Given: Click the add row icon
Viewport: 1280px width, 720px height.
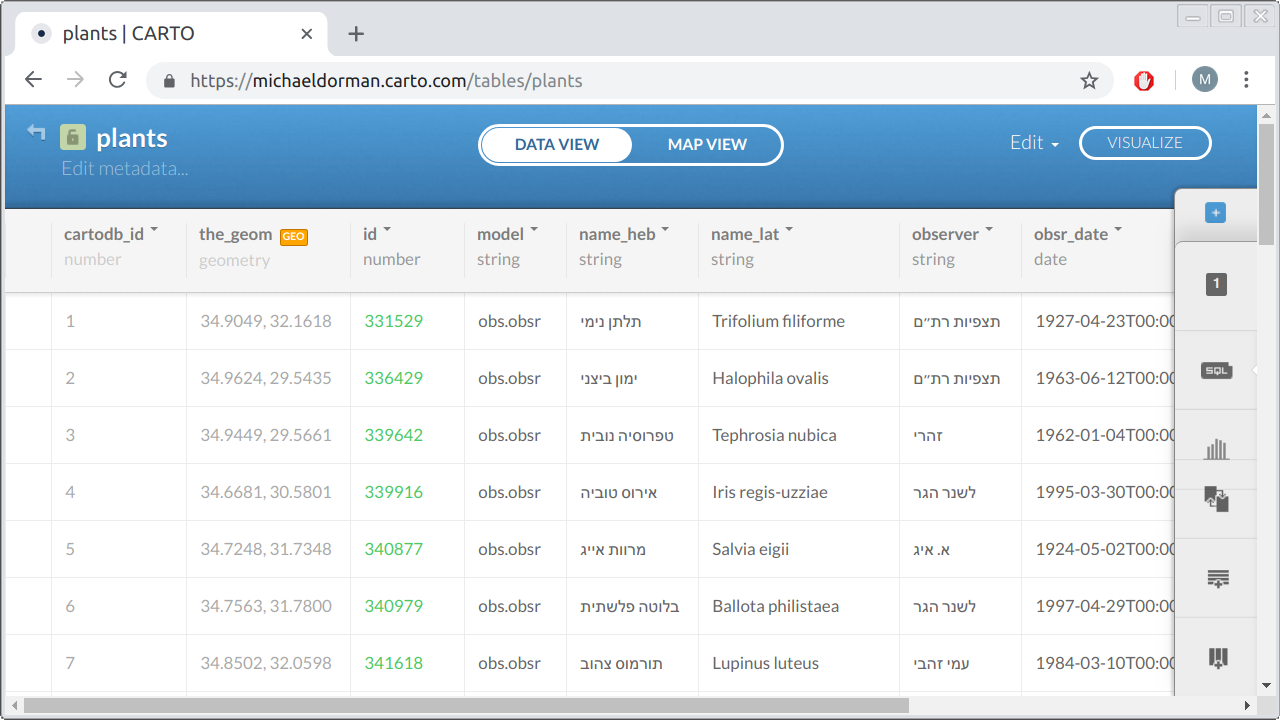Looking at the screenshot, I should [1217, 579].
